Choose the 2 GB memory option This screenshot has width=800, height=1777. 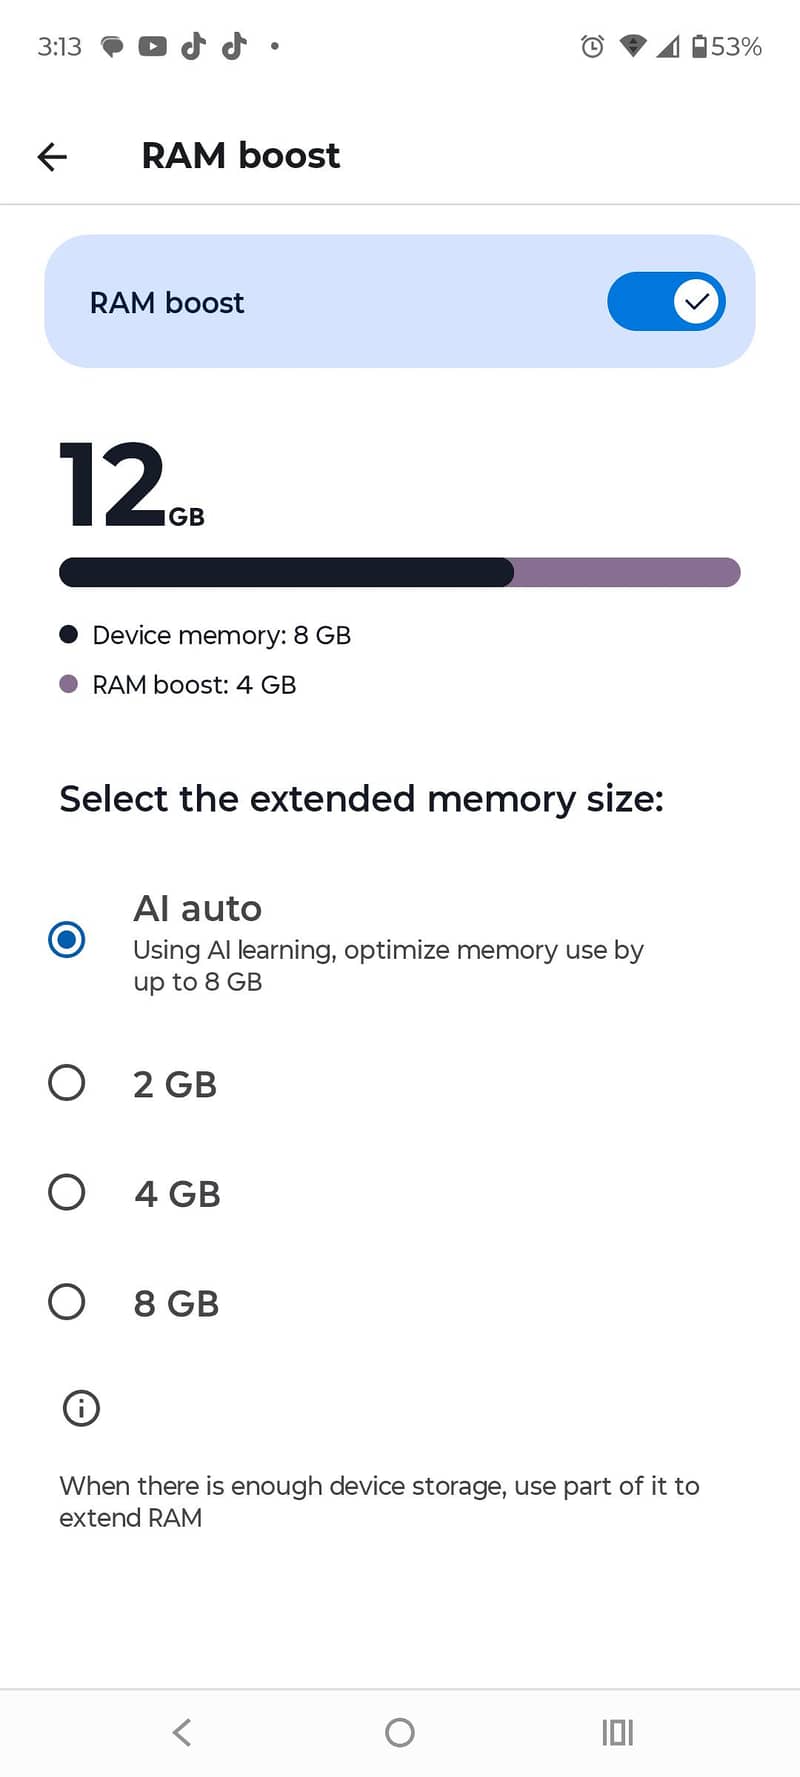(66, 1082)
